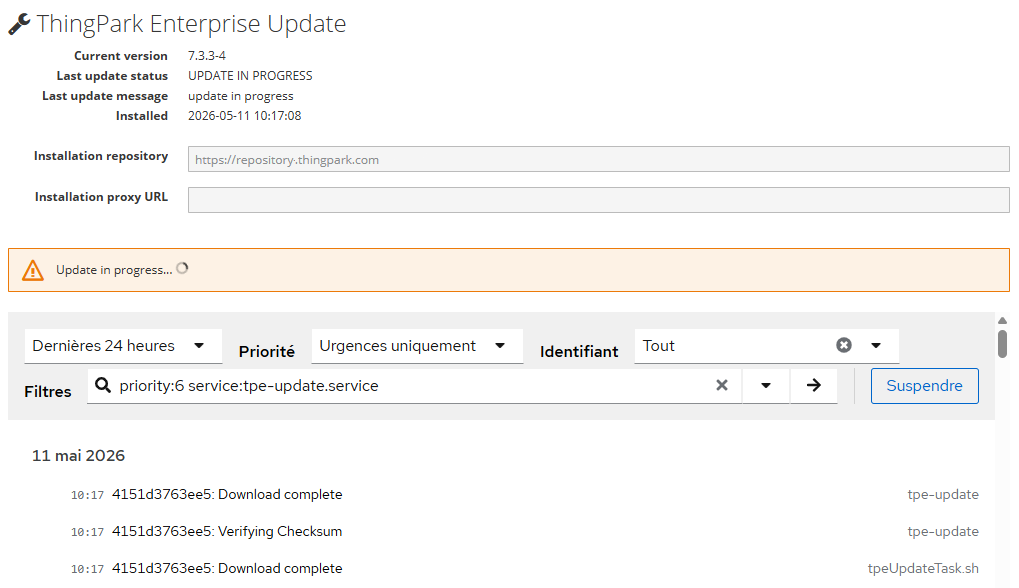Open the filter options dropdown caret
The height and width of the screenshot is (588, 1019).
[x=766, y=385]
